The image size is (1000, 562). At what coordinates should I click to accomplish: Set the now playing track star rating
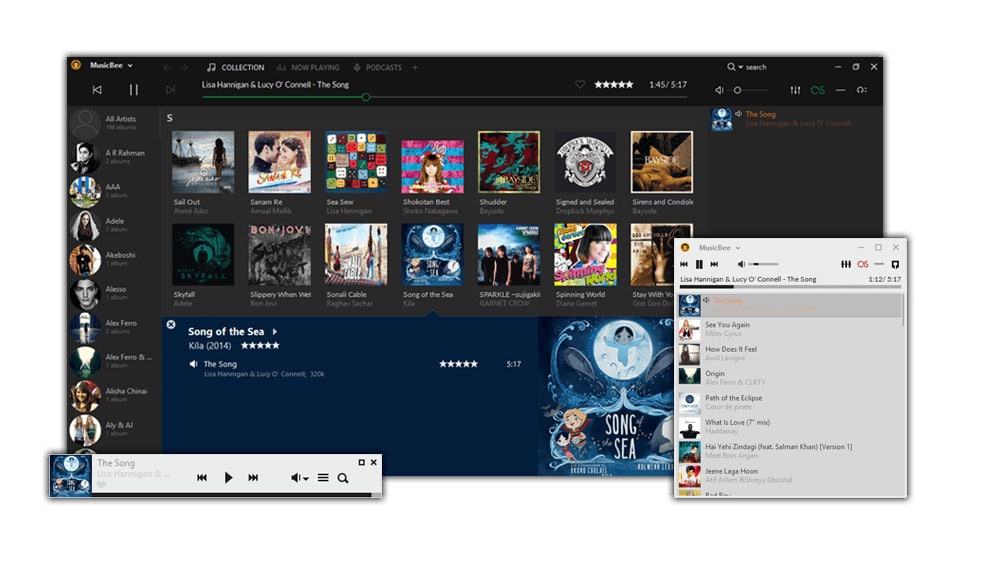[x=614, y=84]
